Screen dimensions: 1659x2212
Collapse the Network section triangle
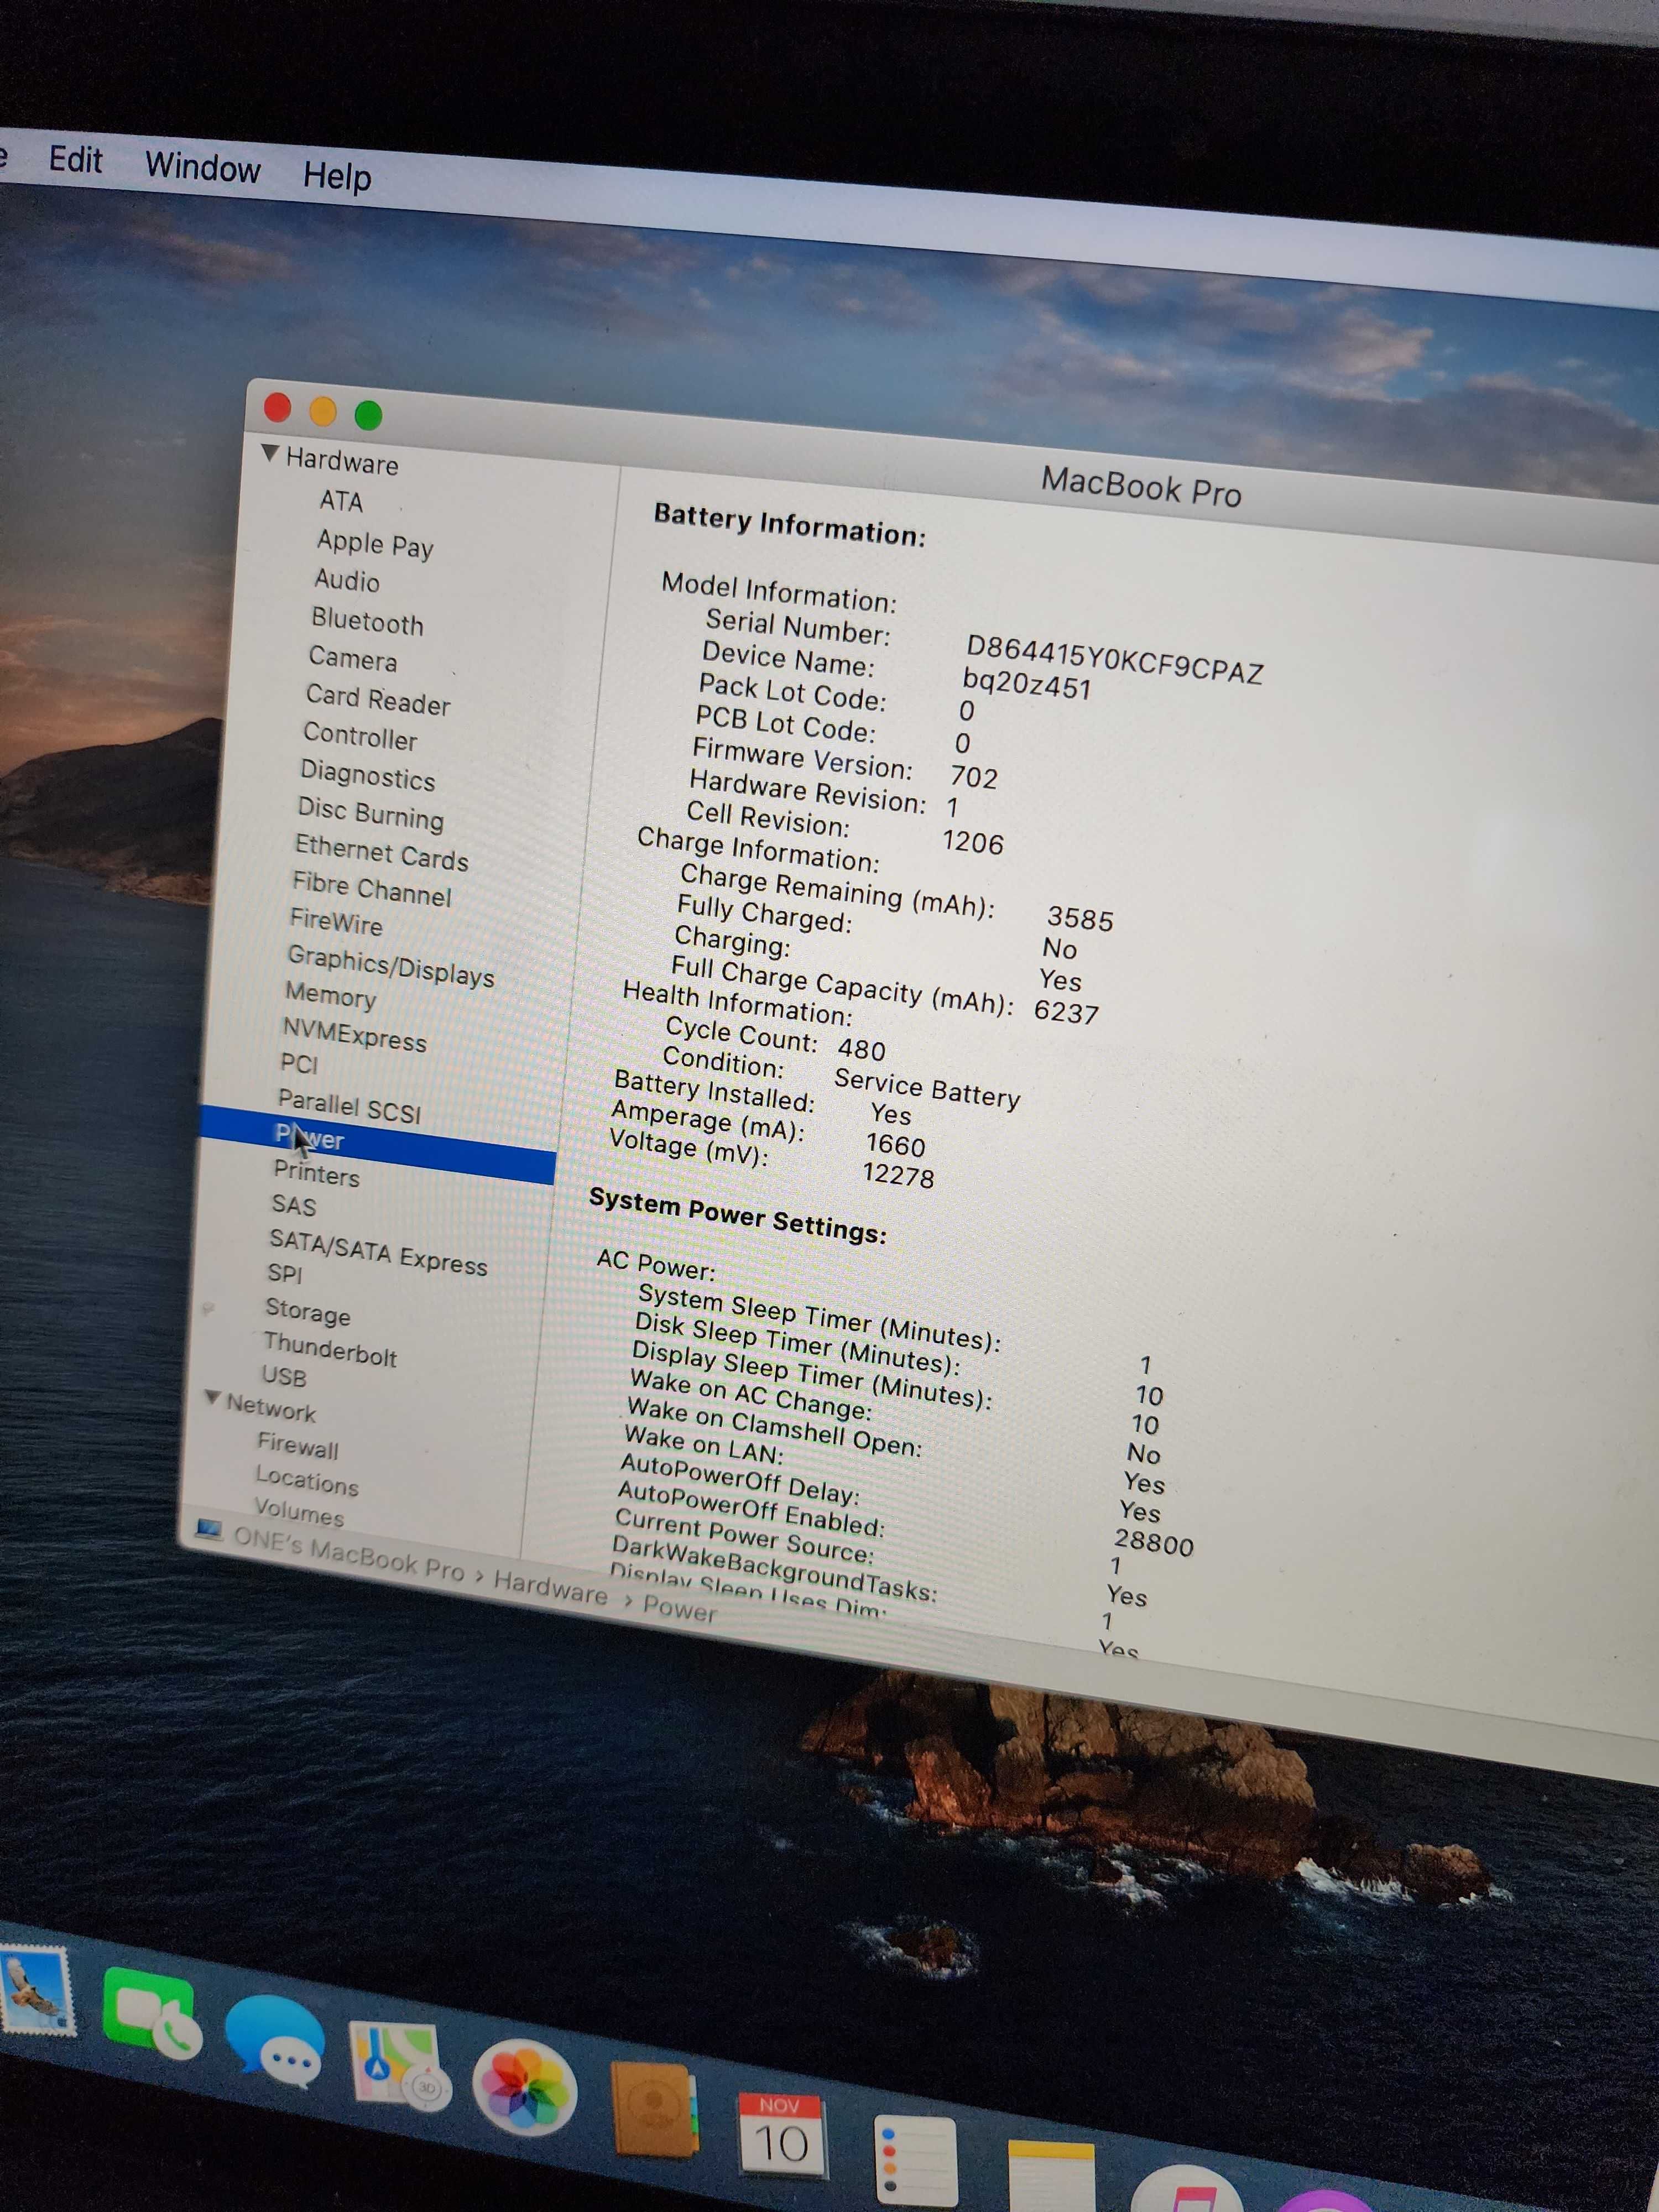(x=212, y=1397)
